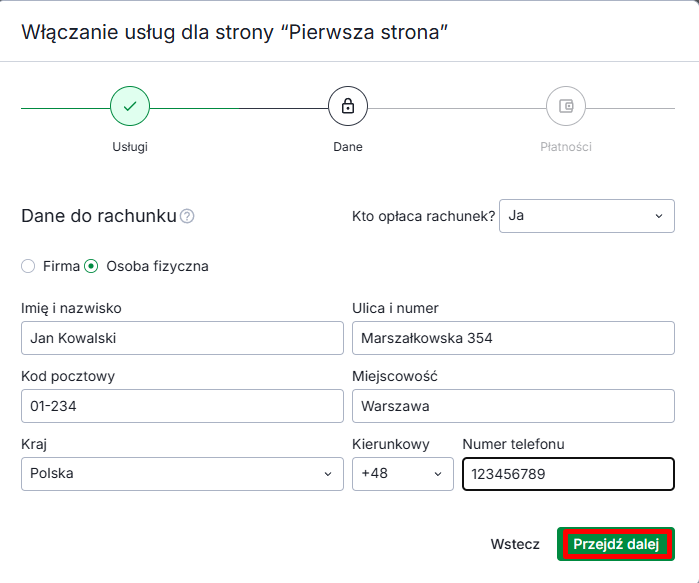Go to the Usługi step label
The height and width of the screenshot is (583, 699).
pos(130,146)
